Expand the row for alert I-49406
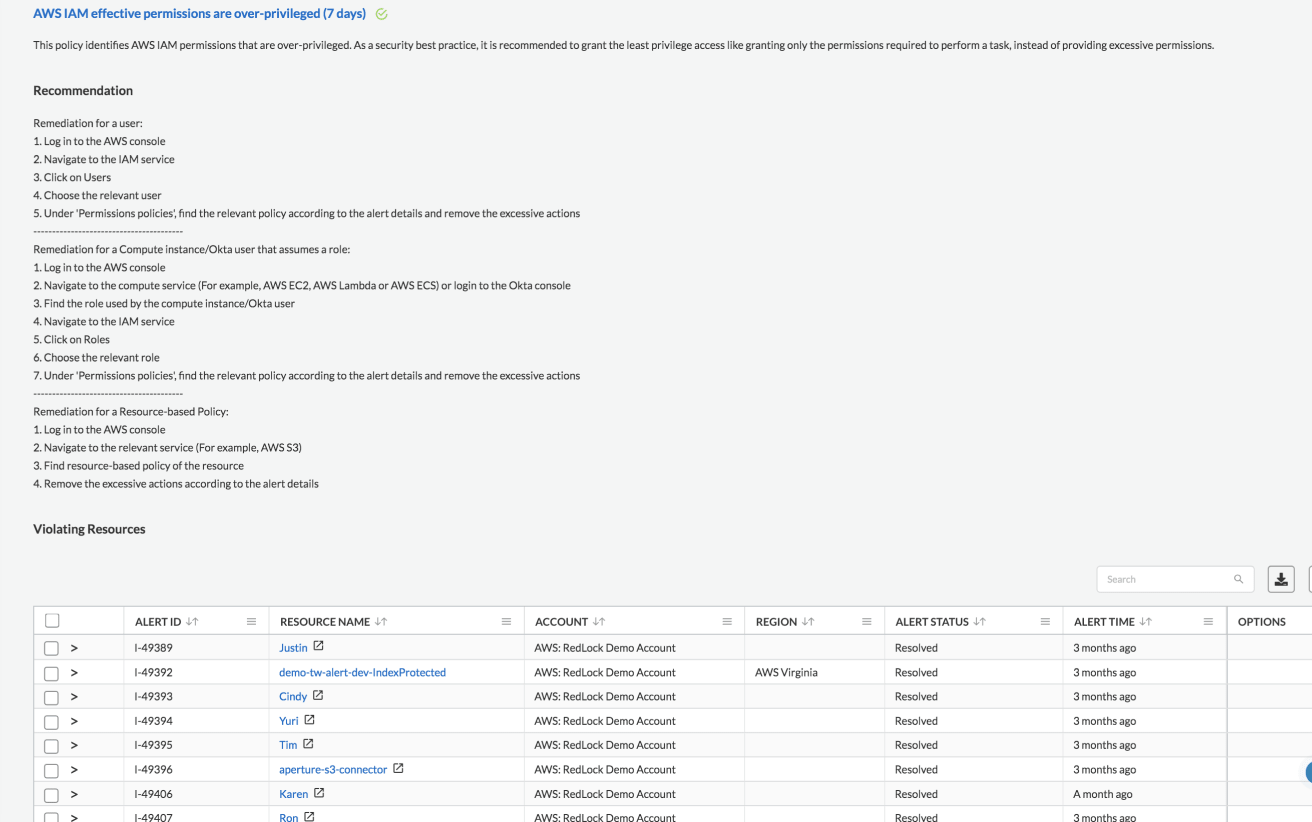The height and width of the screenshot is (822, 1312). click(74, 794)
